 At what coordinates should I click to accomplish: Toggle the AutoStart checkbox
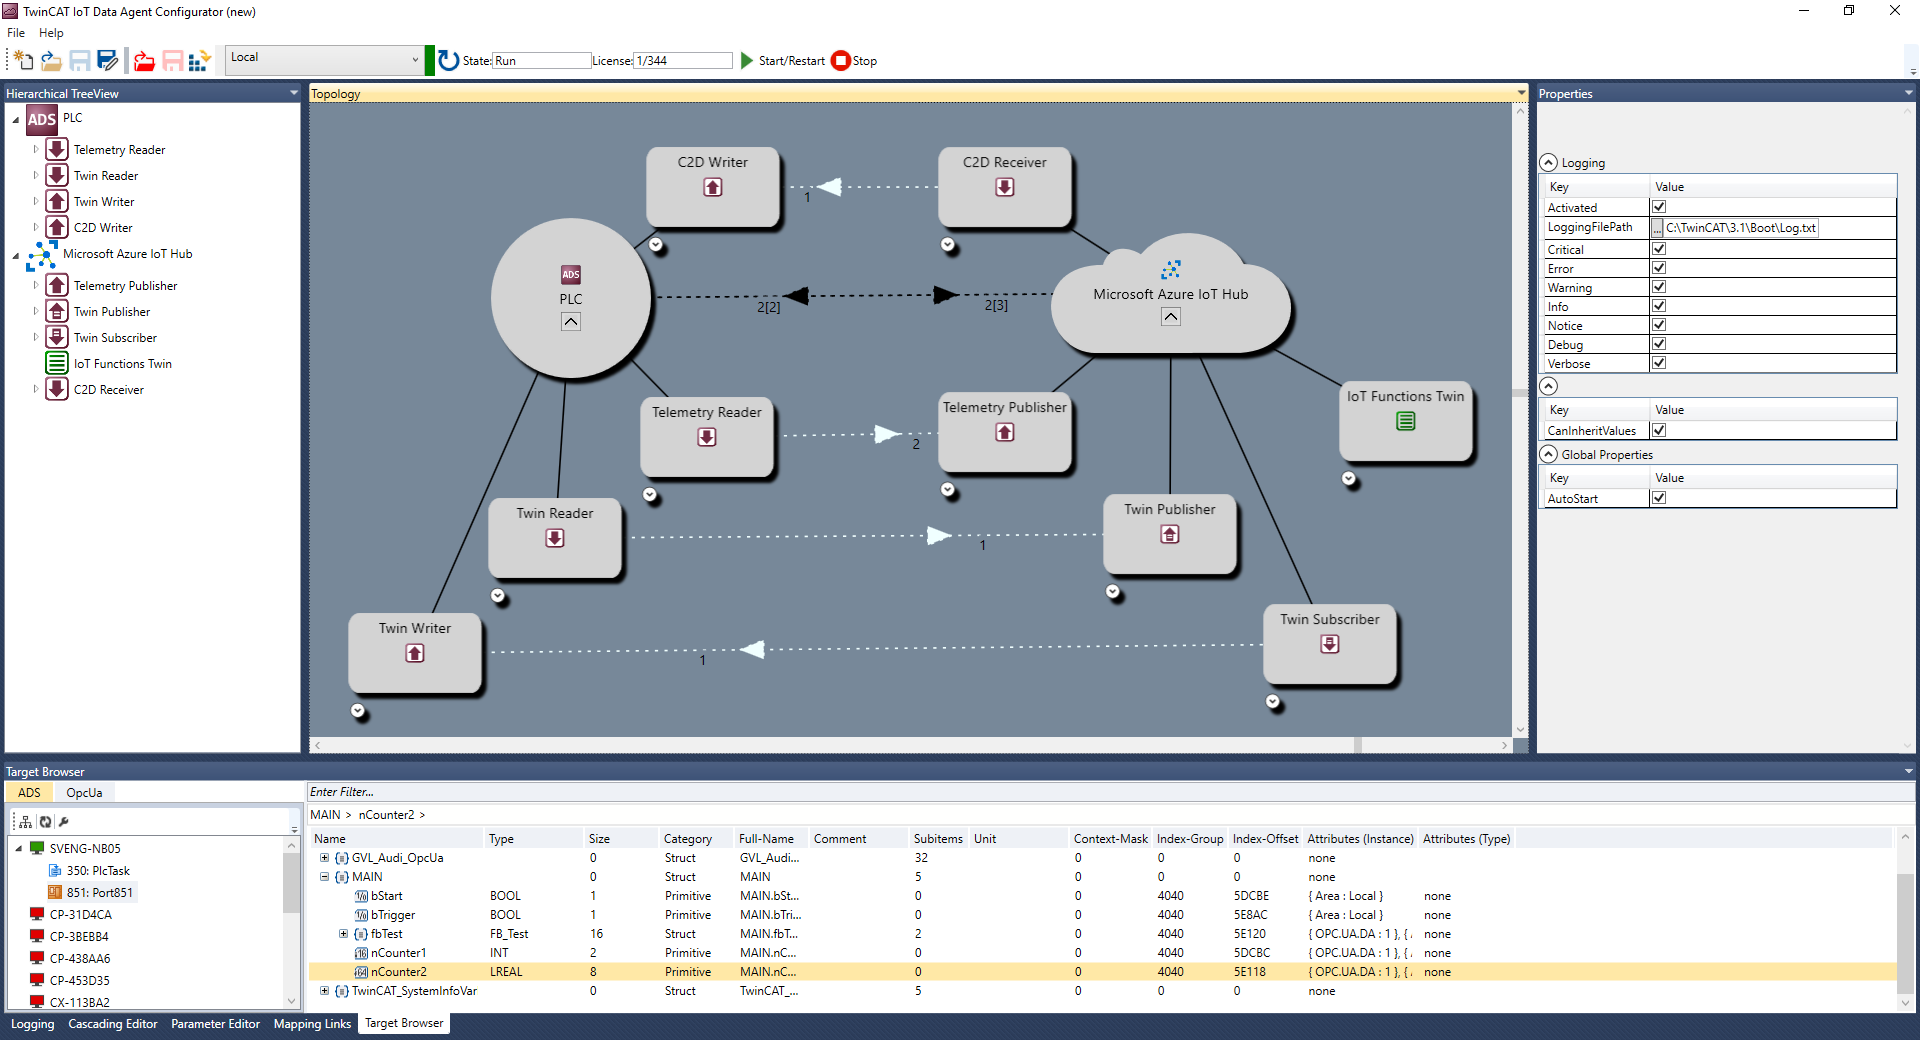1659,498
